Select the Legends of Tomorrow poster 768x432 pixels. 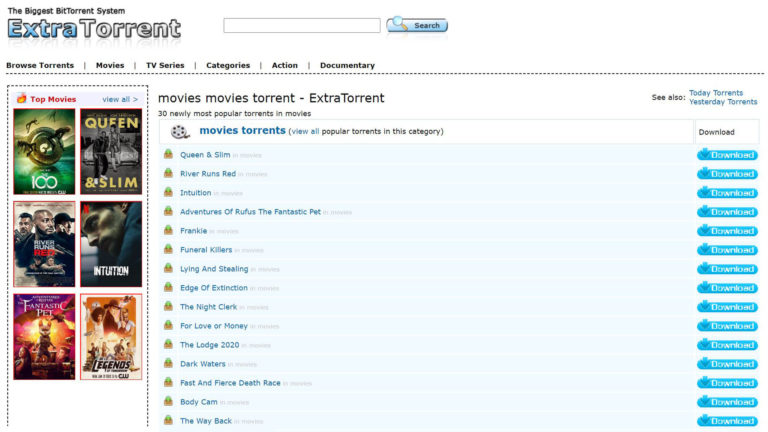pyautogui.click(x=111, y=337)
